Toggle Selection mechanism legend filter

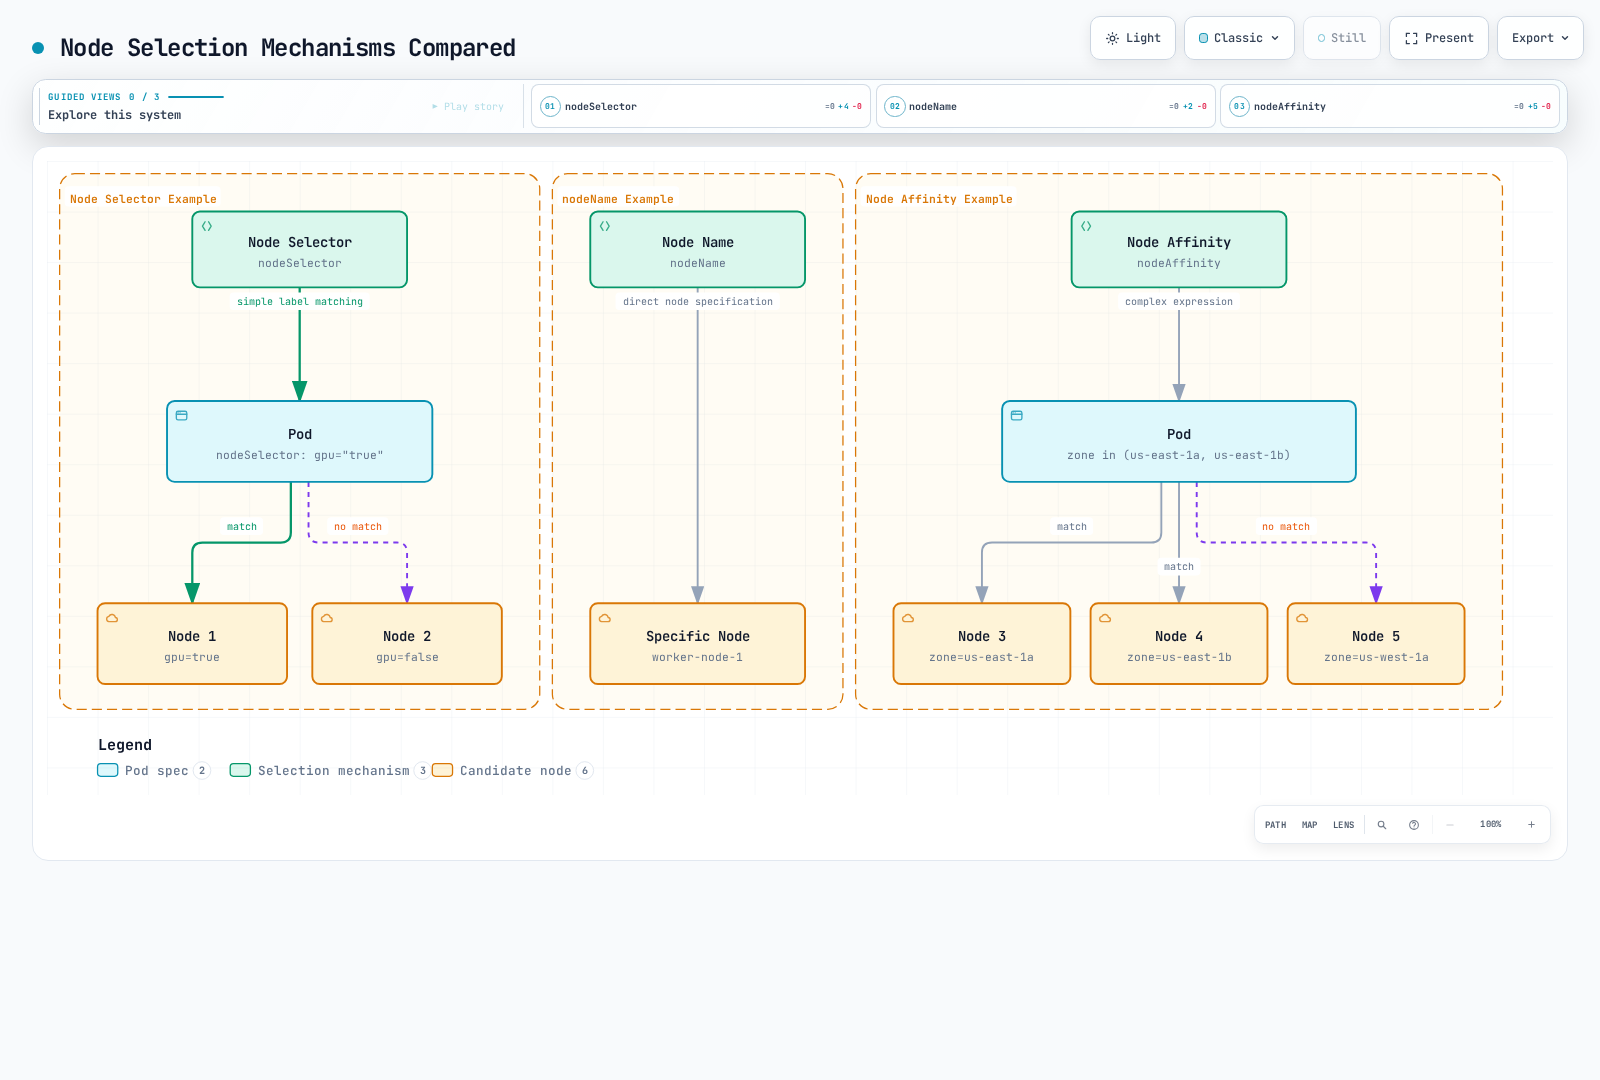click(330, 770)
